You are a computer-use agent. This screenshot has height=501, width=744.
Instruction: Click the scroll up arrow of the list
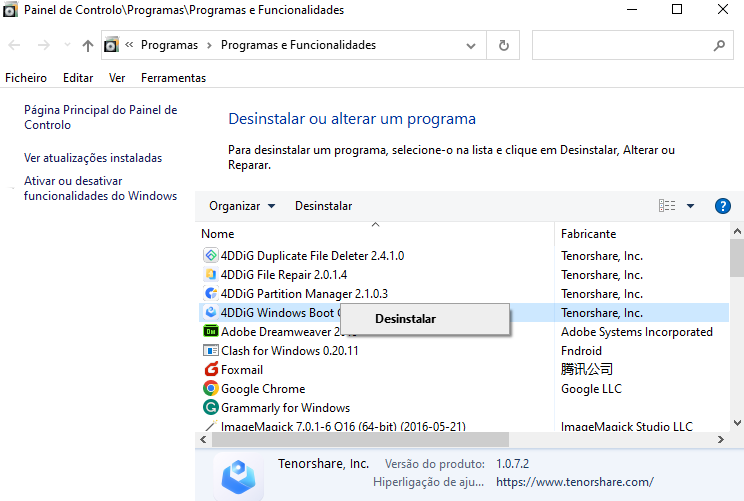(737, 232)
